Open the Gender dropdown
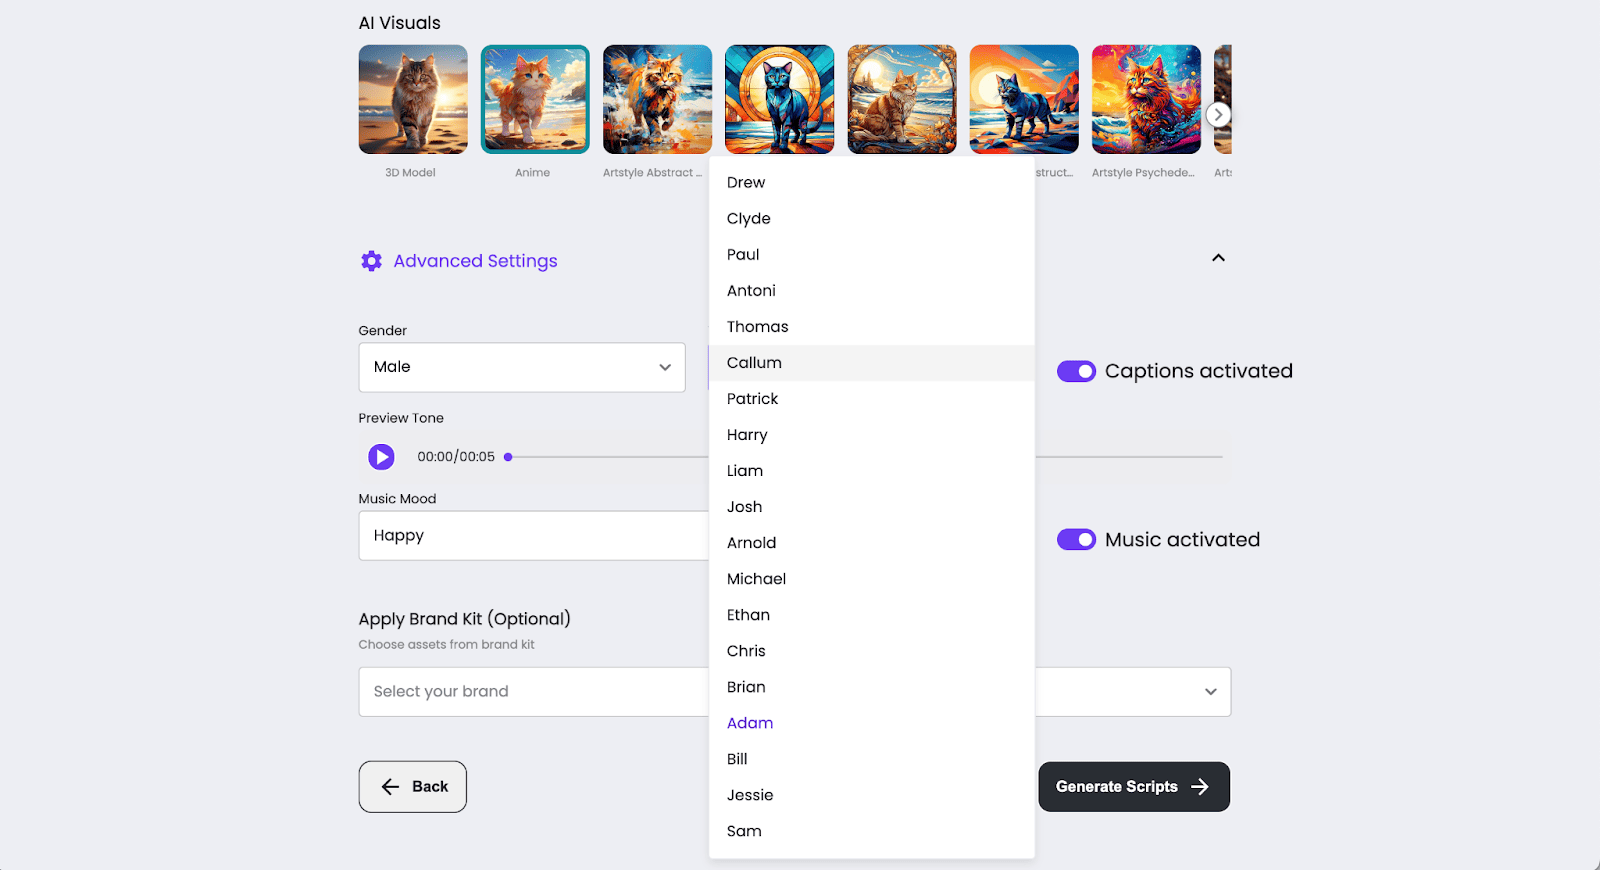Image resolution: width=1600 pixels, height=870 pixels. [x=521, y=367]
